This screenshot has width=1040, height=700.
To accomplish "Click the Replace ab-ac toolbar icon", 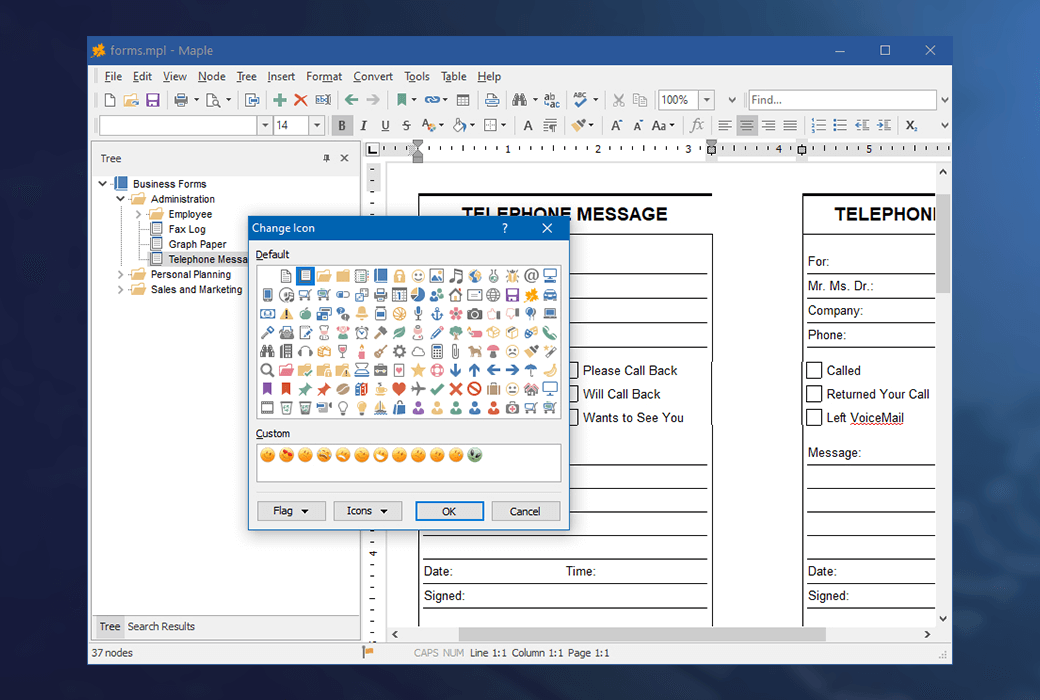I will point(551,100).
